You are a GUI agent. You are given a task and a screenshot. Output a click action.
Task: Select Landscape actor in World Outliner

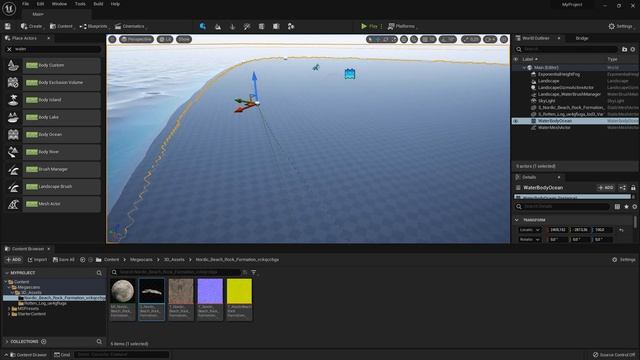[548, 81]
